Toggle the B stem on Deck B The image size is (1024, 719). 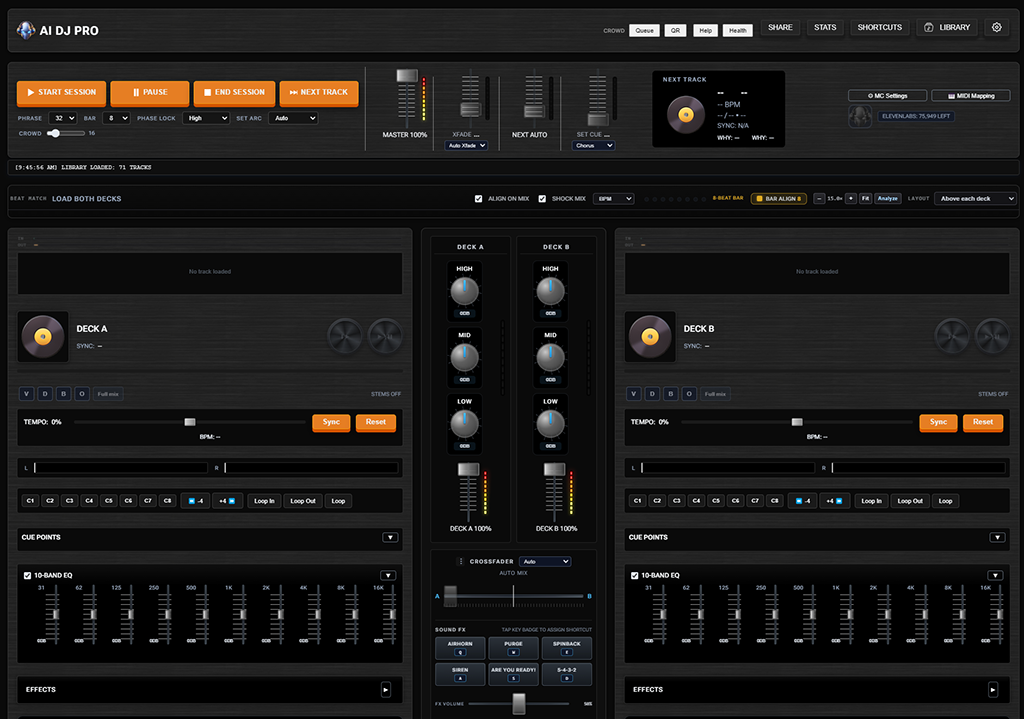pos(670,394)
